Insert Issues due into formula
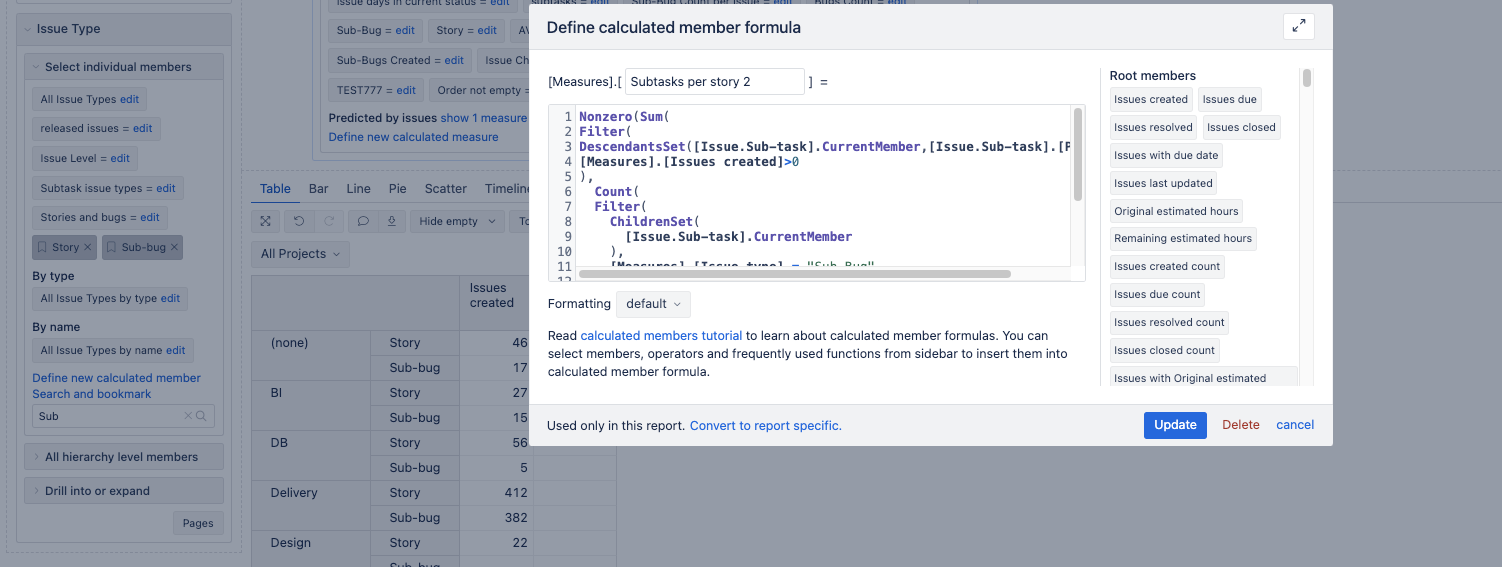Image resolution: width=1502 pixels, height=567 pixels. coord(1229,99)
